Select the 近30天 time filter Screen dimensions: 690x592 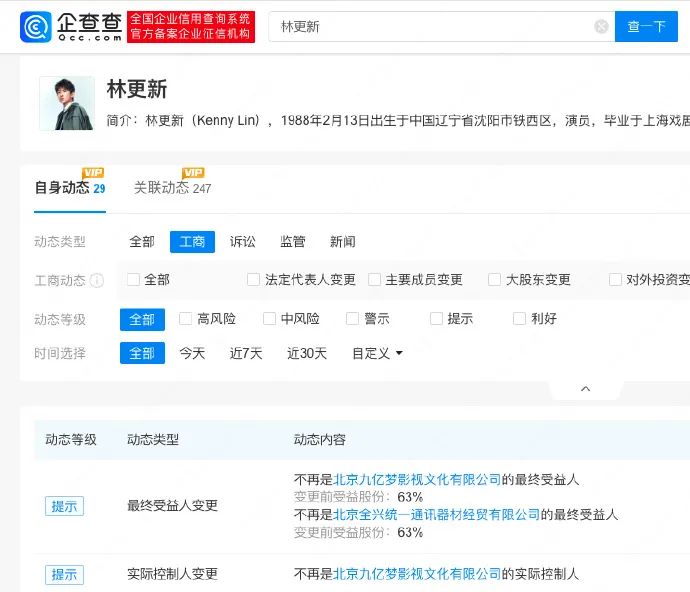coord(307,353)
